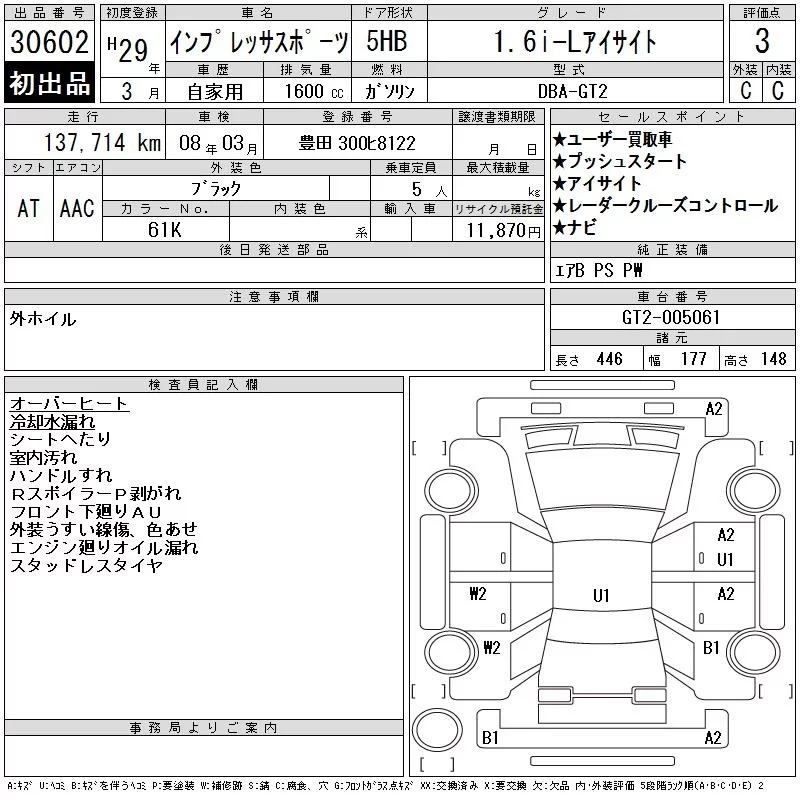The height and width of the screenshot is (800, 800).
Task: Click the 外ホイル note in the caution section
Action: [x=43, y=319]
